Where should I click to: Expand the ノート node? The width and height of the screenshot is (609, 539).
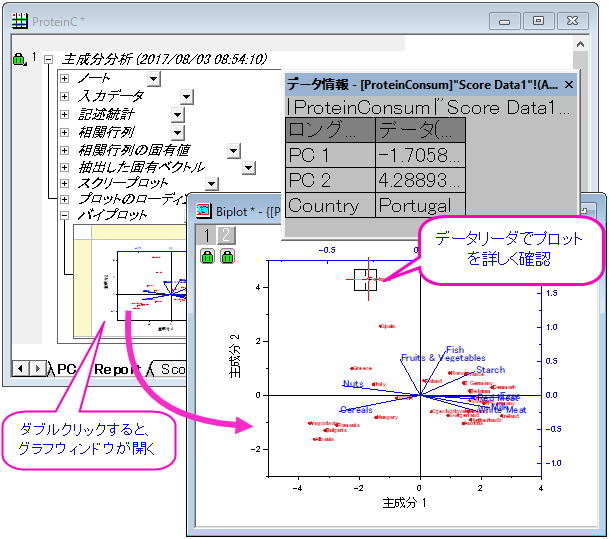64,78
